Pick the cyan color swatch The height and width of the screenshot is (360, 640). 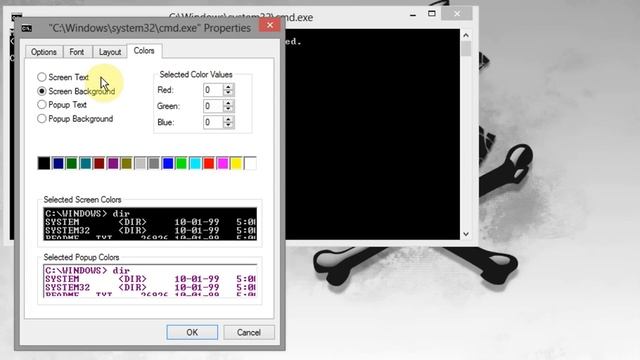coord(195,163)
